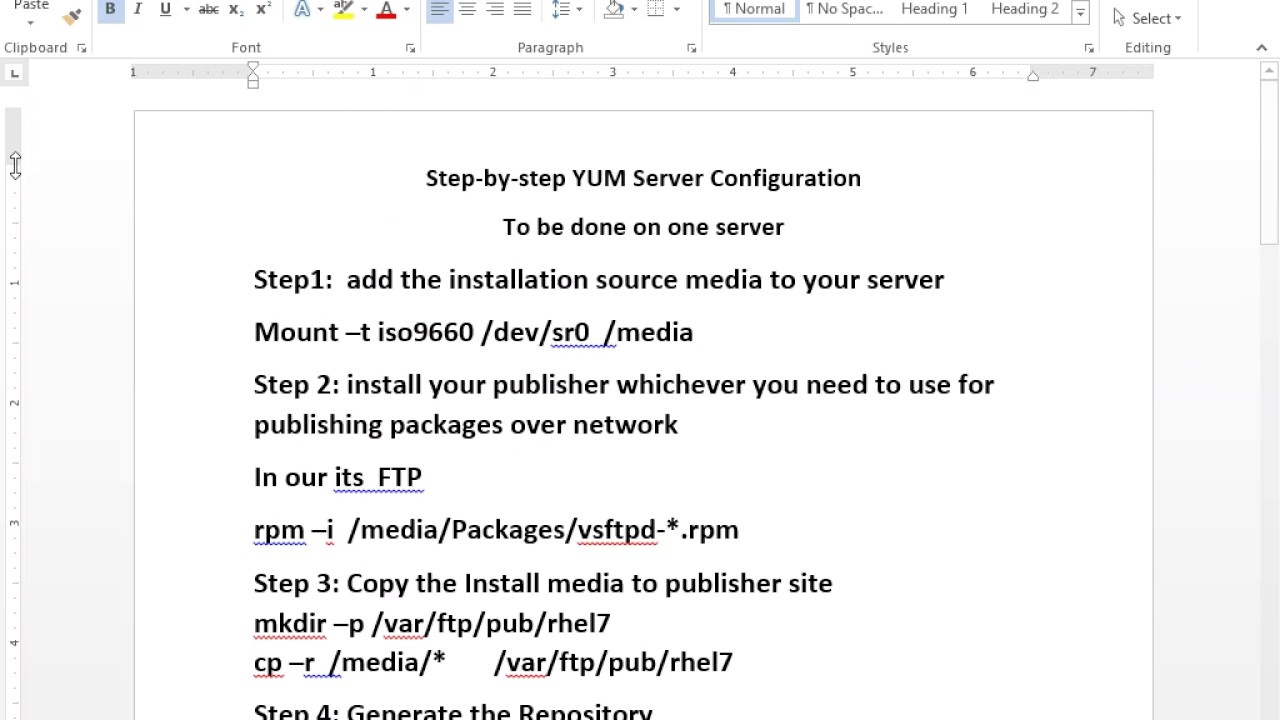Justify the paragraph text
This screenshot has width=1280, height=720.
(x=522, y=10)
